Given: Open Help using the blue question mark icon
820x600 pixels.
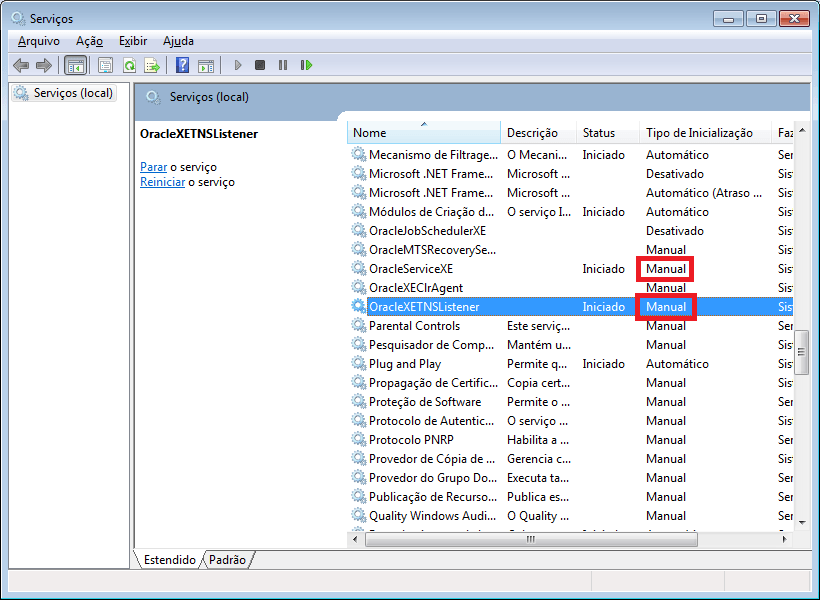Looking at the screenshot, I should click(x=183, y=64).
